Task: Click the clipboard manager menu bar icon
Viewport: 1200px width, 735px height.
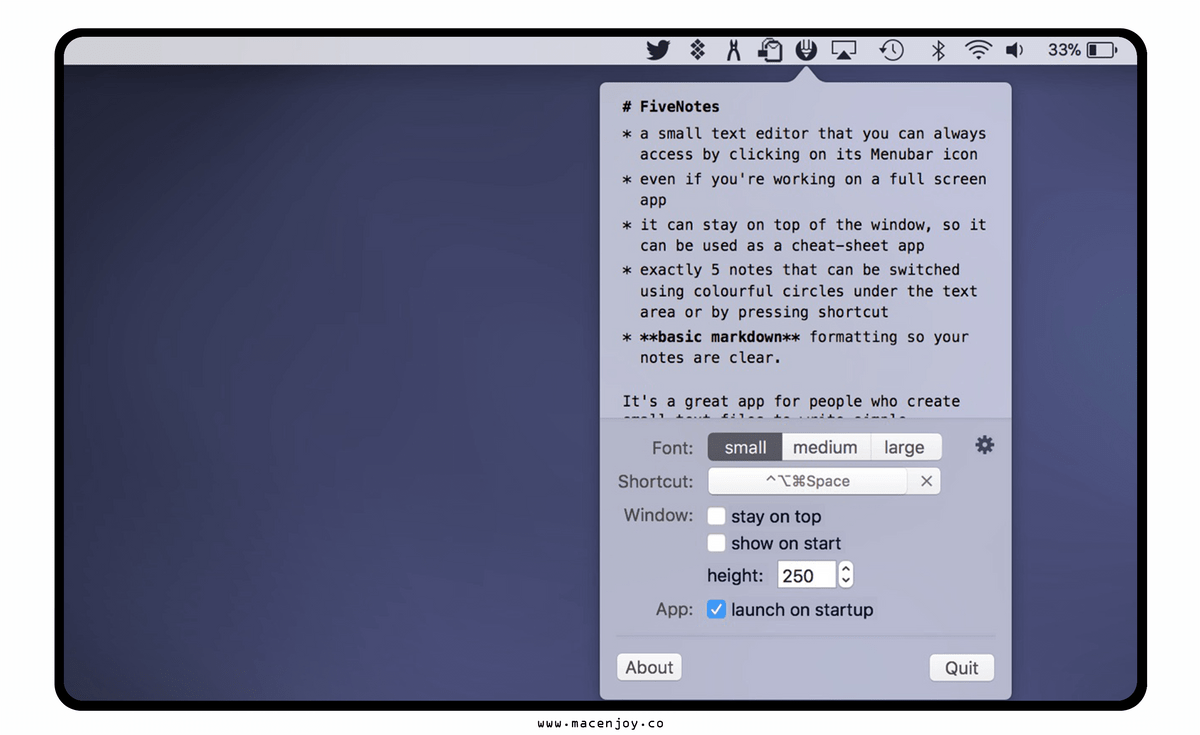Action: coord(770,50)
